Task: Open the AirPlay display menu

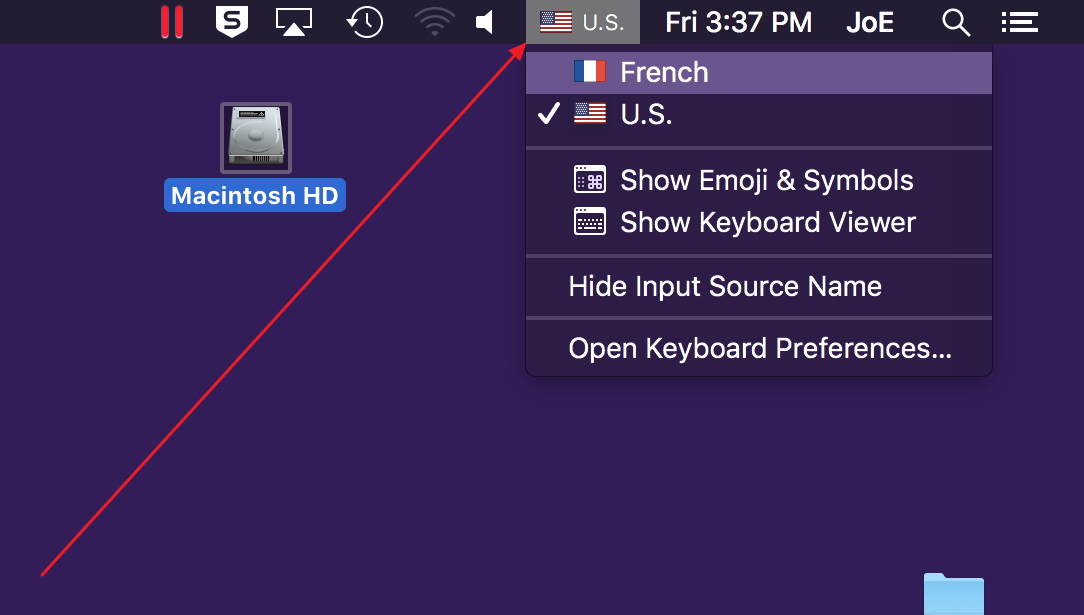Action: [293, 22]
